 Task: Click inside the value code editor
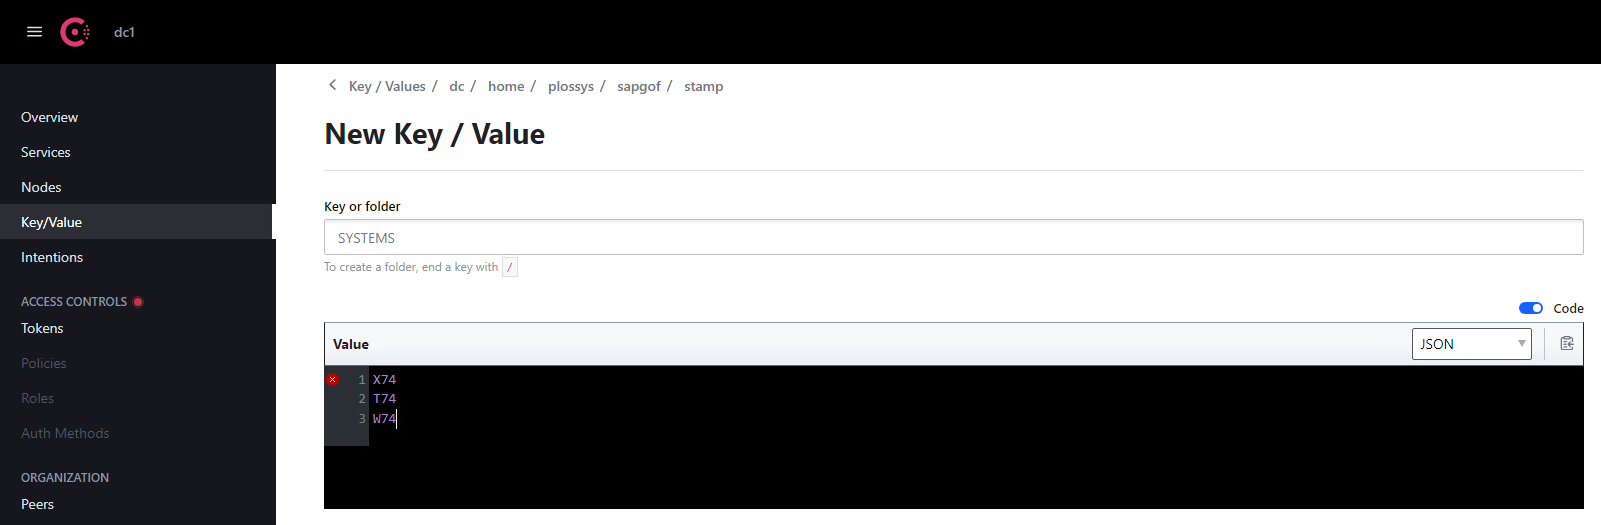click(x=975, y=437)
